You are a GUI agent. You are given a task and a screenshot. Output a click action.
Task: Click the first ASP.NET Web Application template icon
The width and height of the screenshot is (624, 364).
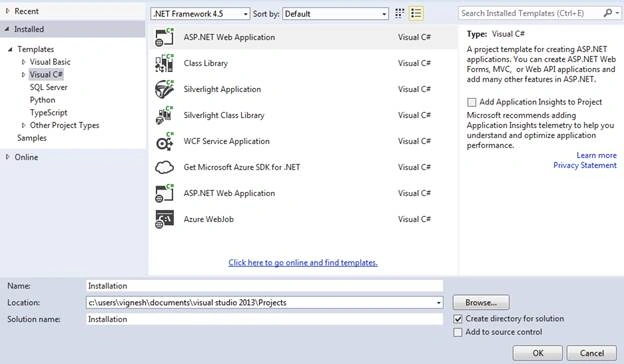click(x=164, y=37)
